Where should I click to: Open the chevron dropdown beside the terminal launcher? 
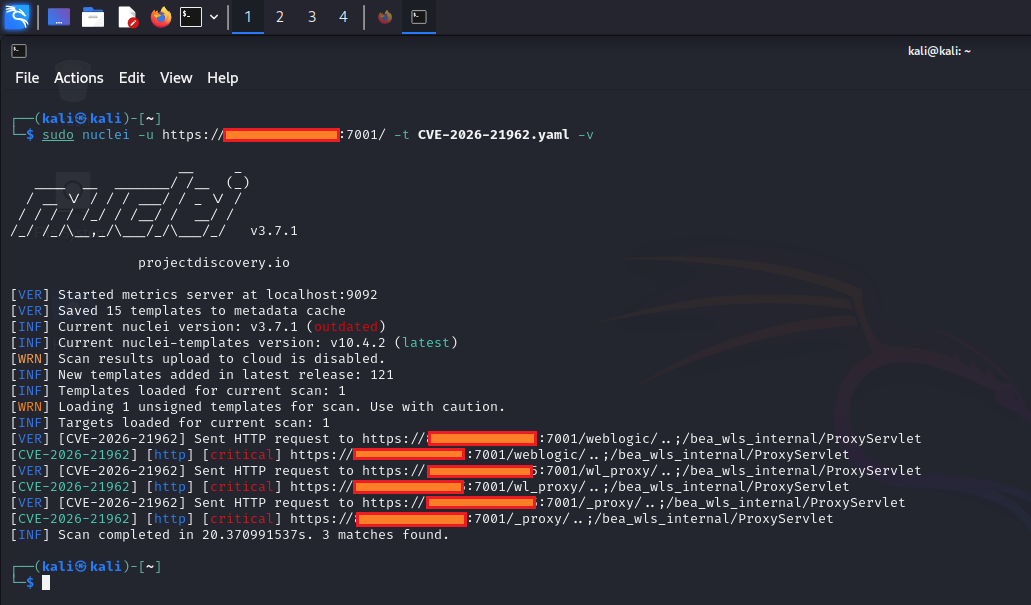pyautogui.click(x=212, y=17)
